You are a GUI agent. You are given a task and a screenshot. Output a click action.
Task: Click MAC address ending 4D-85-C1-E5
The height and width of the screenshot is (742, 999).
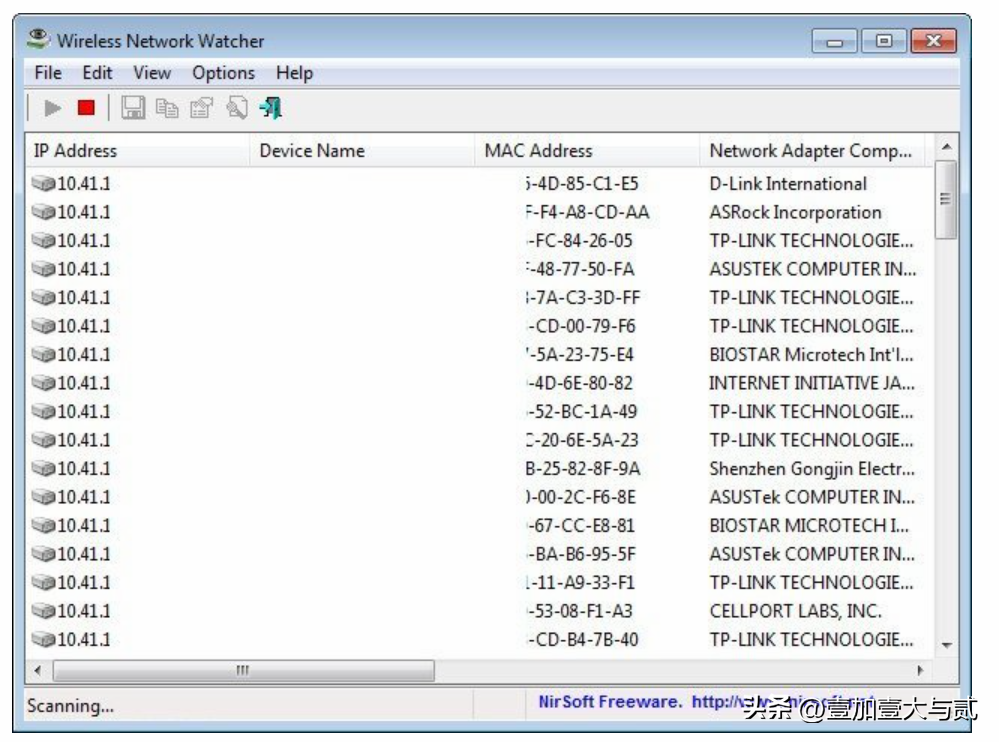(x=582, y=183)
